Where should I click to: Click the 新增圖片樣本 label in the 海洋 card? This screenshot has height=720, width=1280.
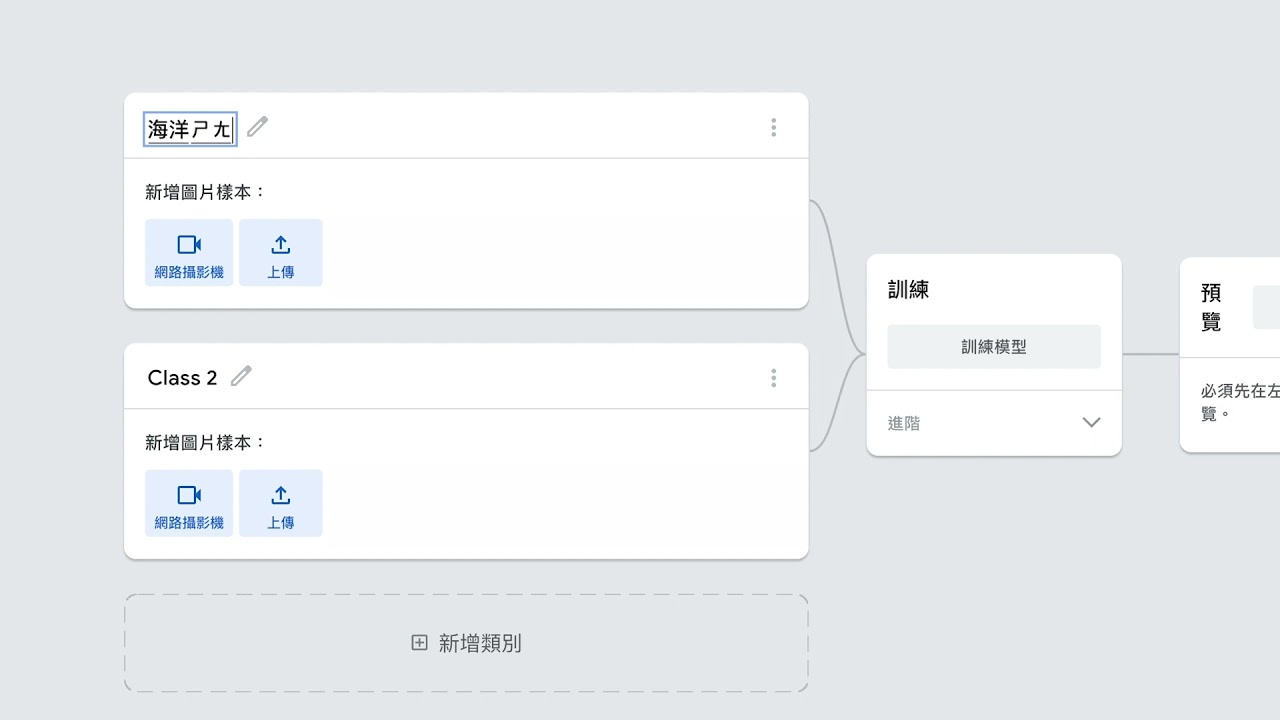(206, 192)
